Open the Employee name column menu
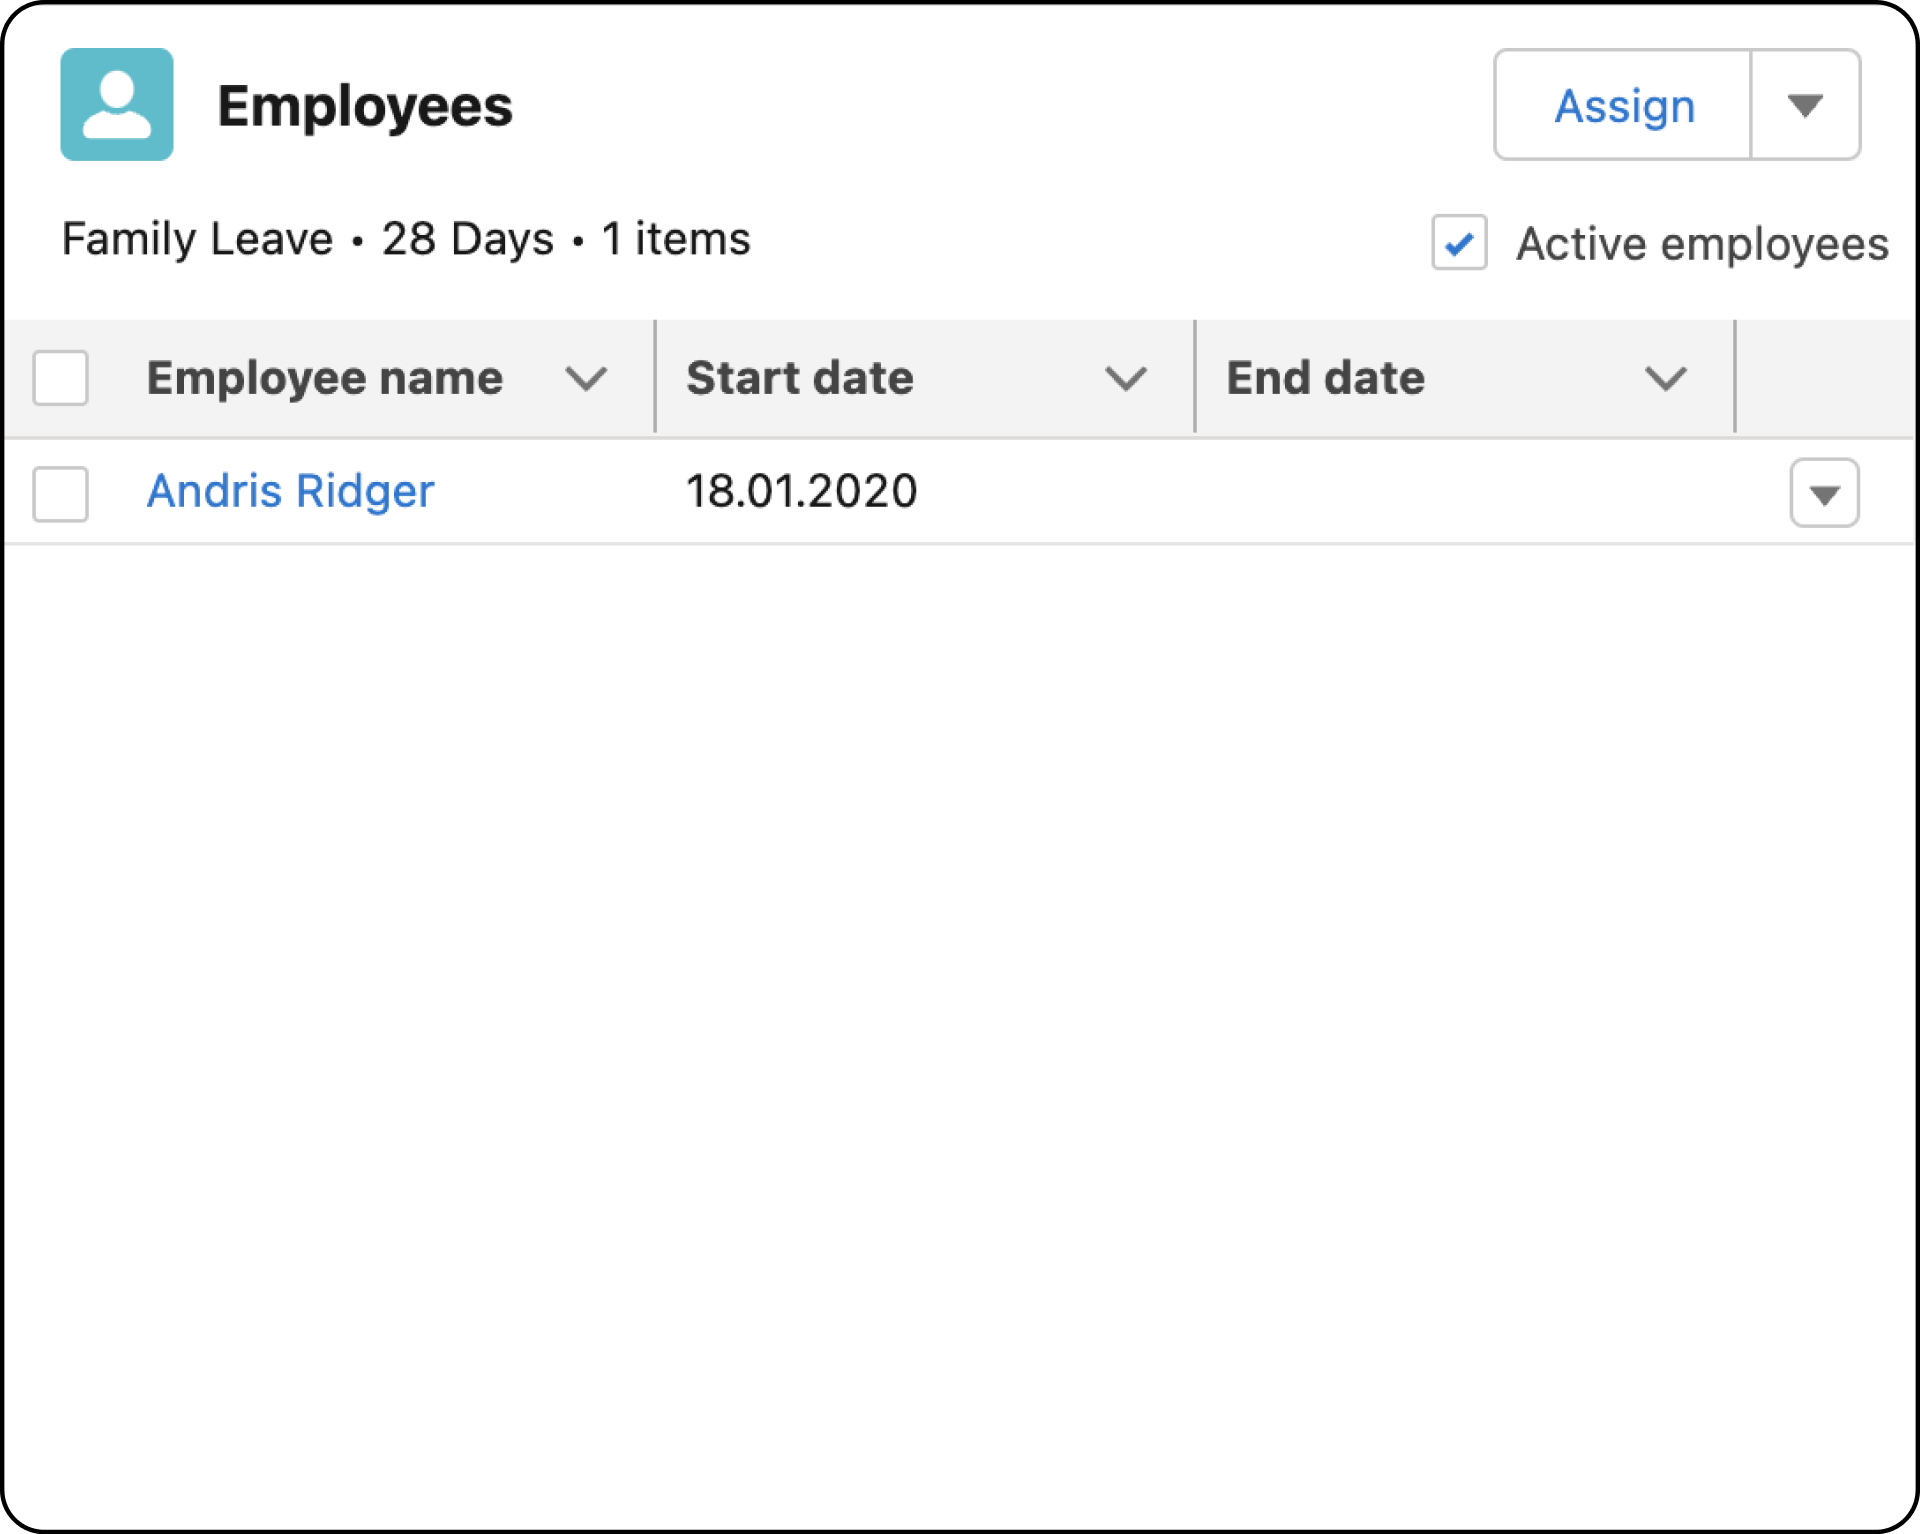The image size is (1920, 1534). [x=587, y=378]
